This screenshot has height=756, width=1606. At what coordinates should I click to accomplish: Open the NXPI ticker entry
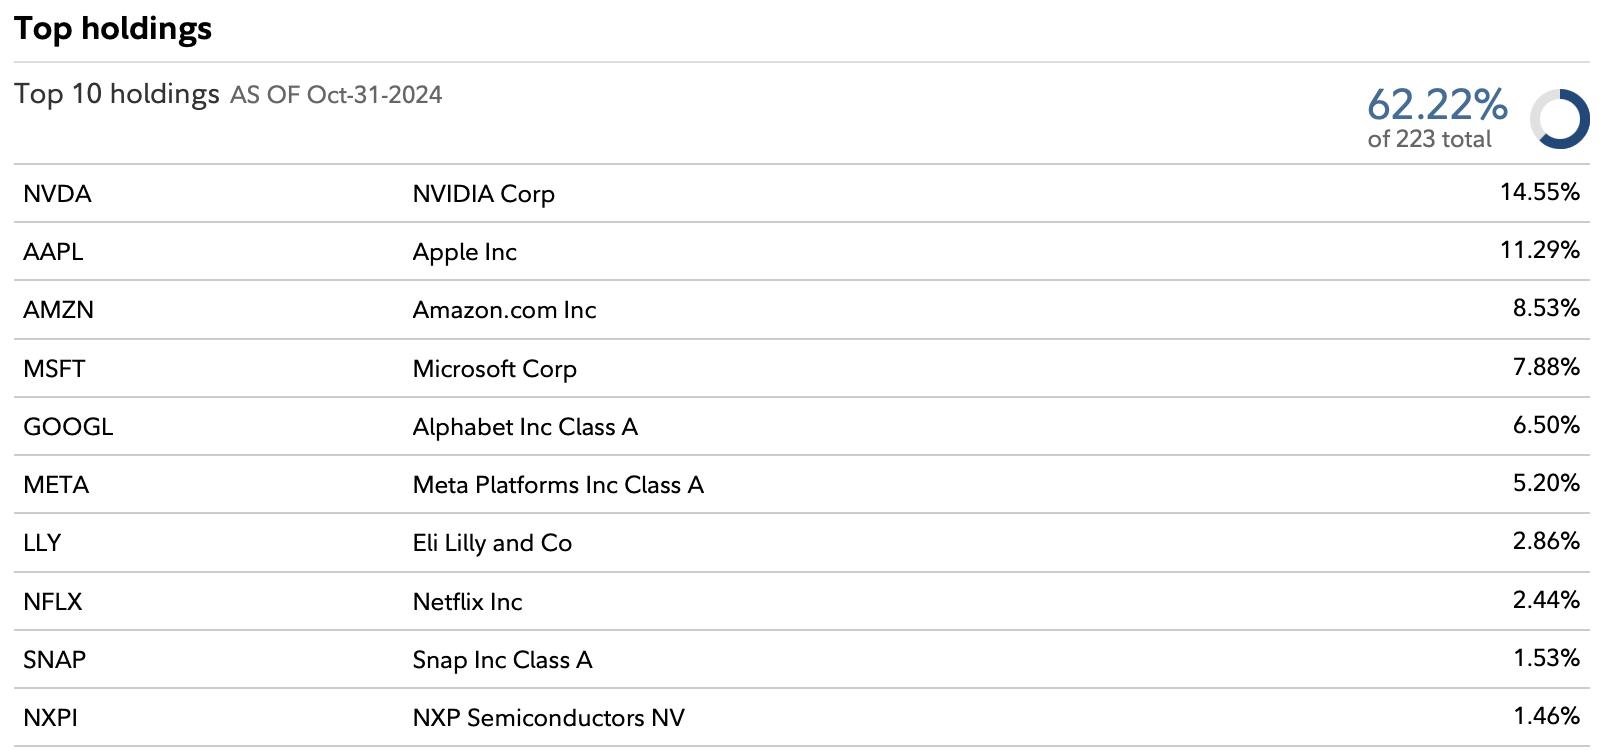tap(50, 718)
